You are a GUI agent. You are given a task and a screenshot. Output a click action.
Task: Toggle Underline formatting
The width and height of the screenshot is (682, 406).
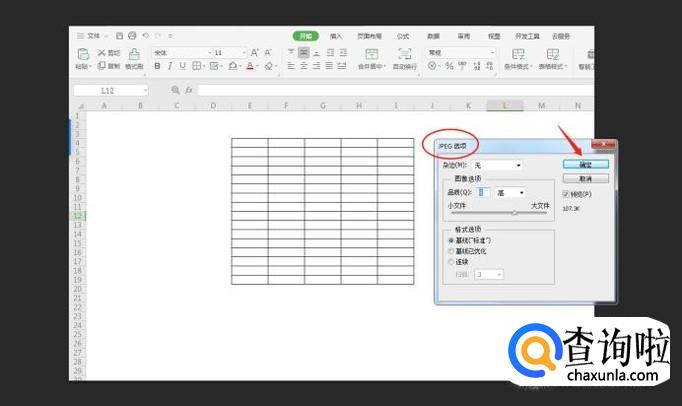[182, 66]
